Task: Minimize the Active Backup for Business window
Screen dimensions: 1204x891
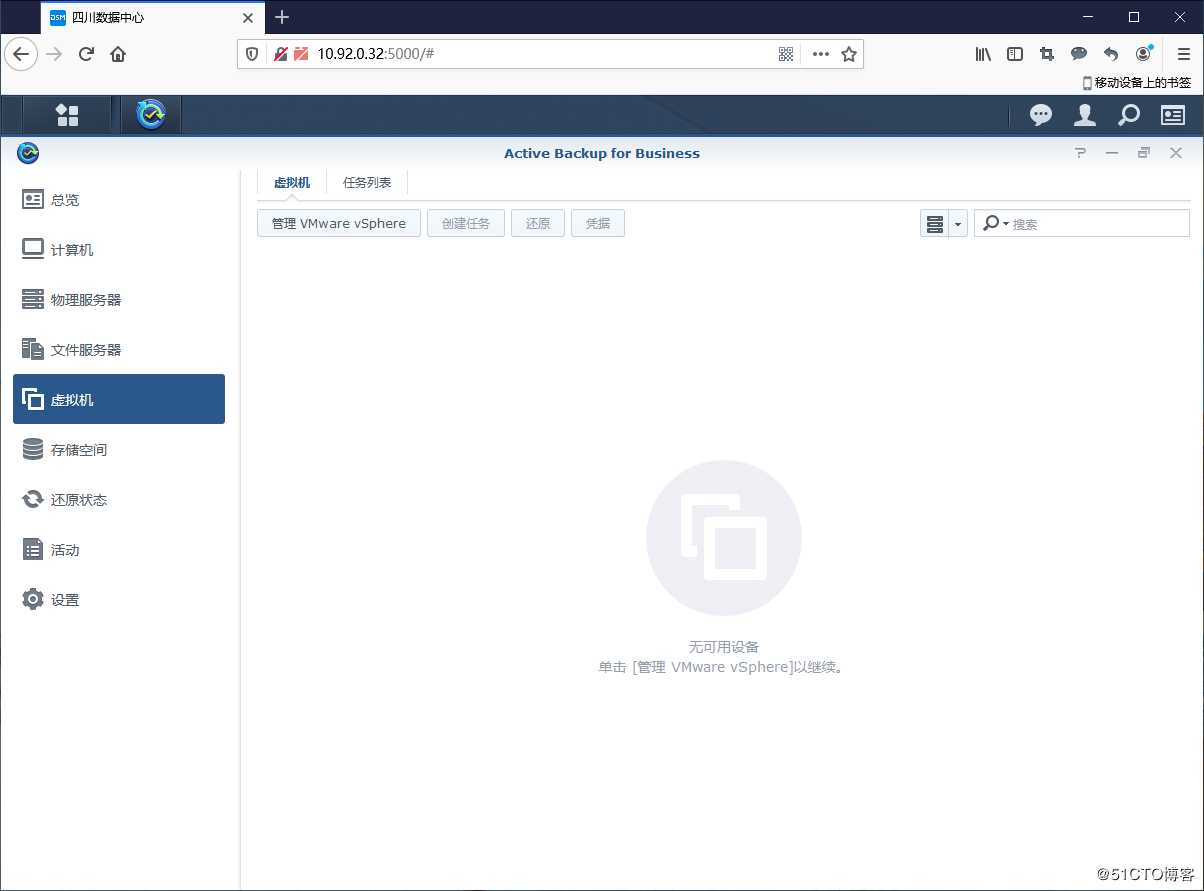Action: (x=1112, y=153)
